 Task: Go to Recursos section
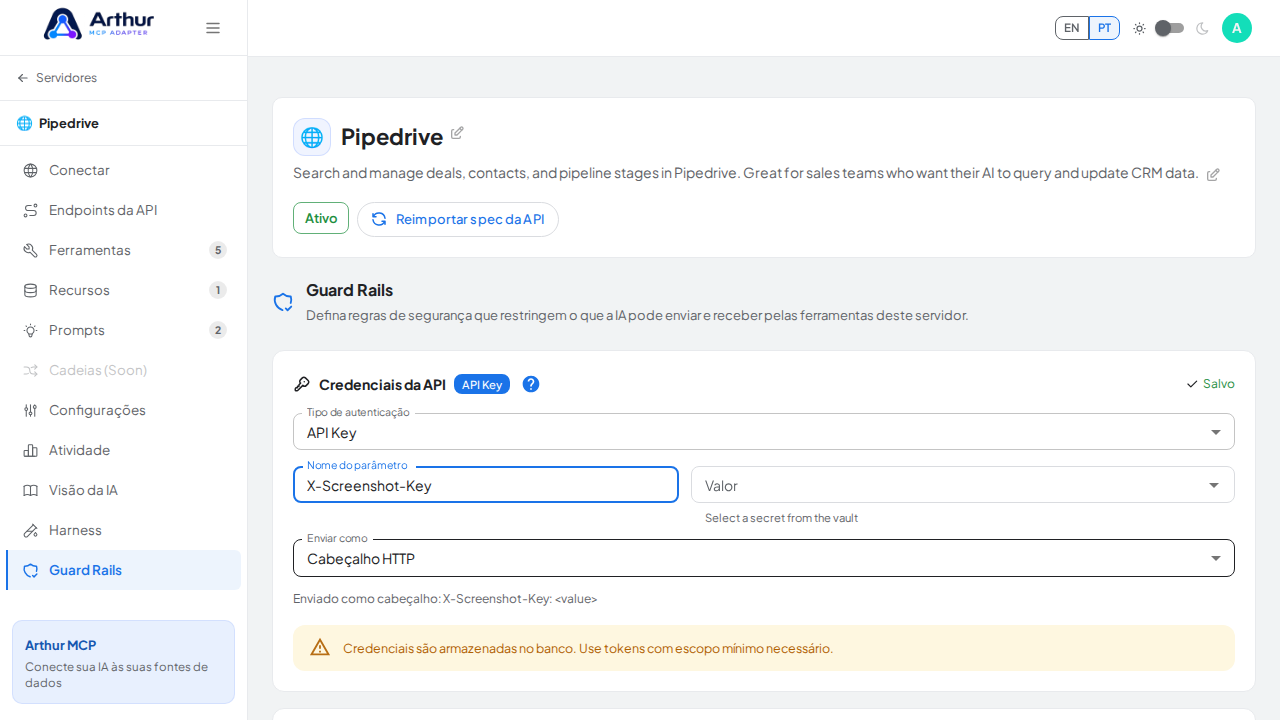[123, 290]
